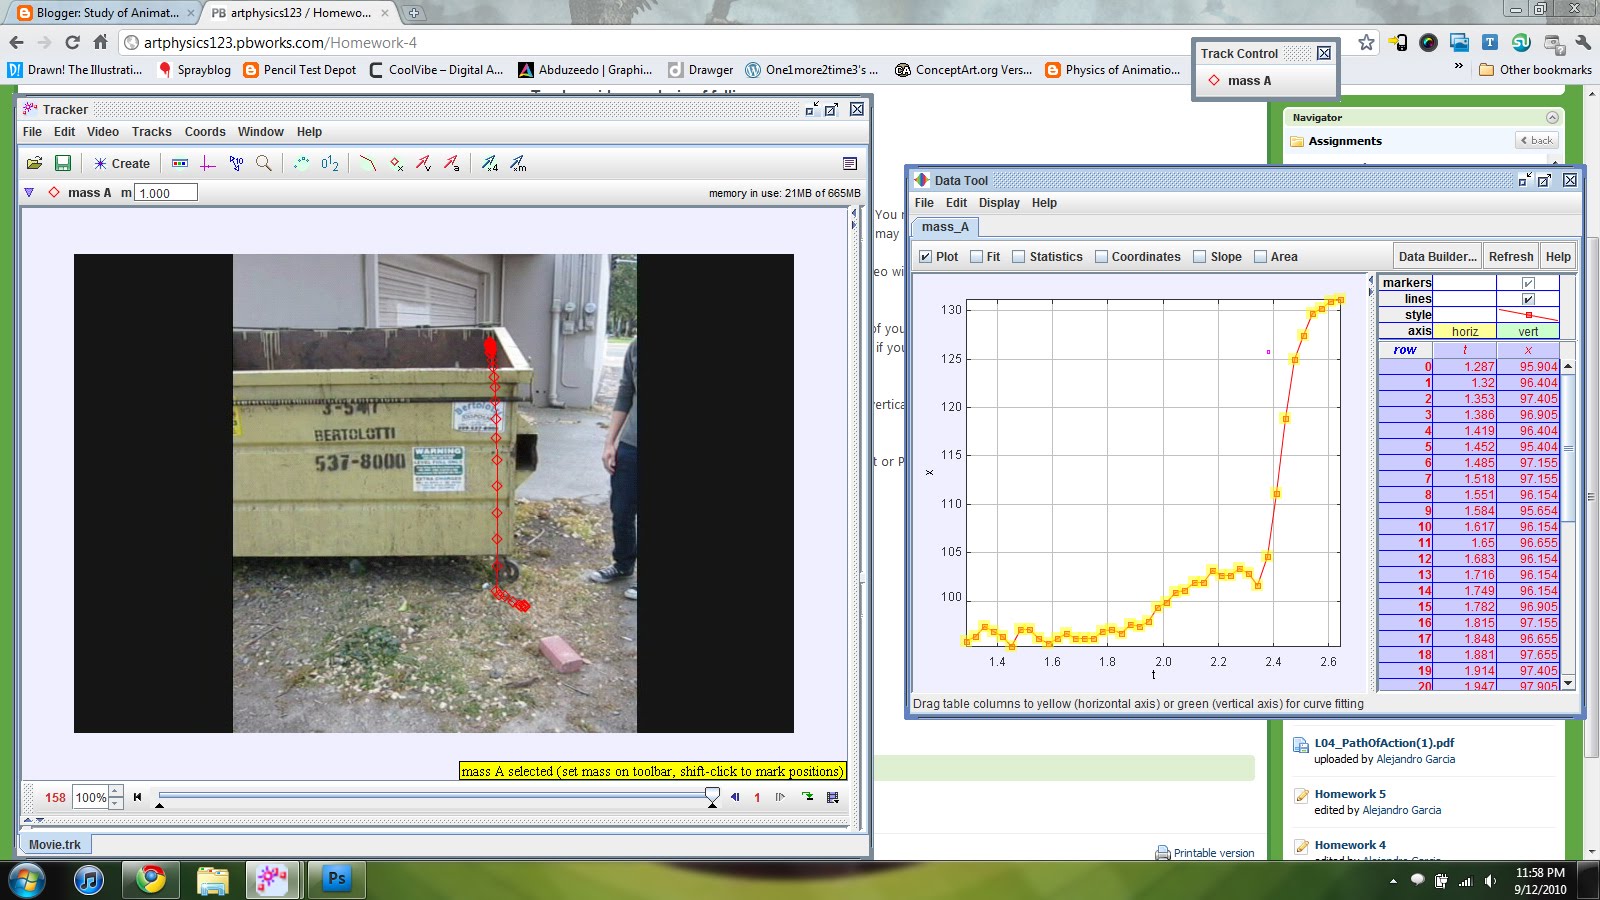Viewport: 1600px width, 900px height.
Task: Expand the mass A track dropdown triangle
Action: click(28, 192)
